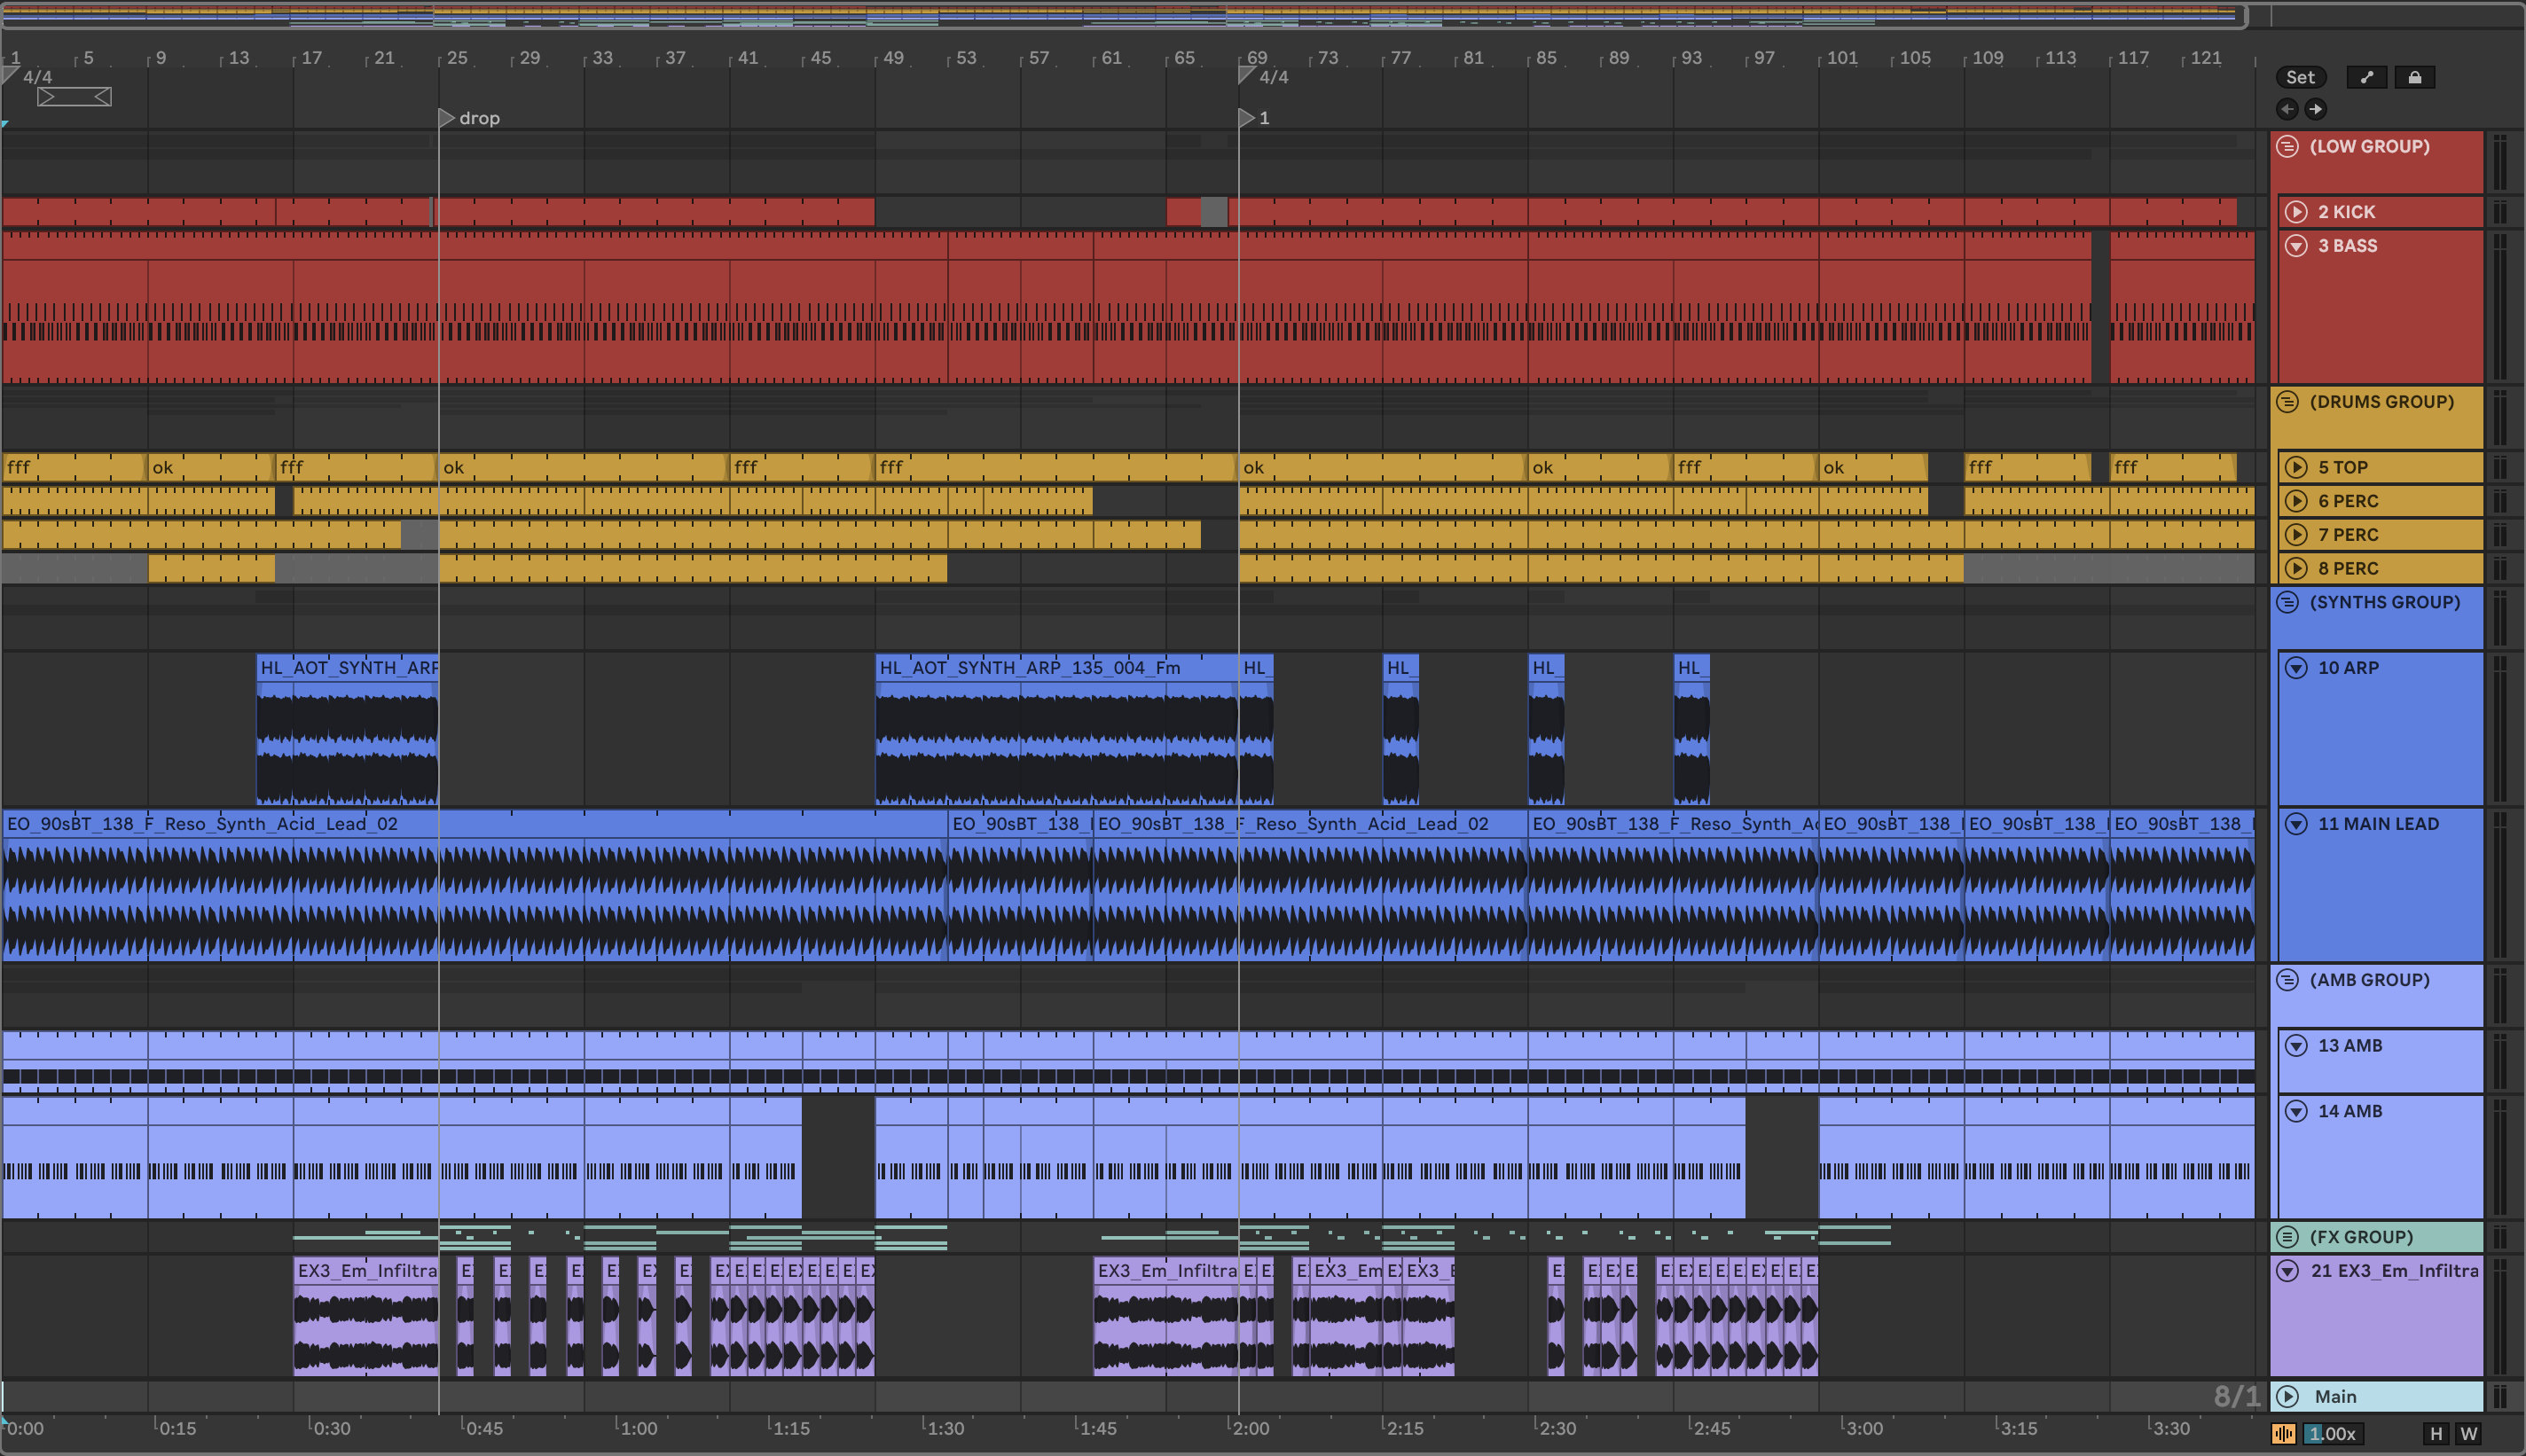
Task: Collapse the 11 MAIN LEAD track
Action: 2297,824
